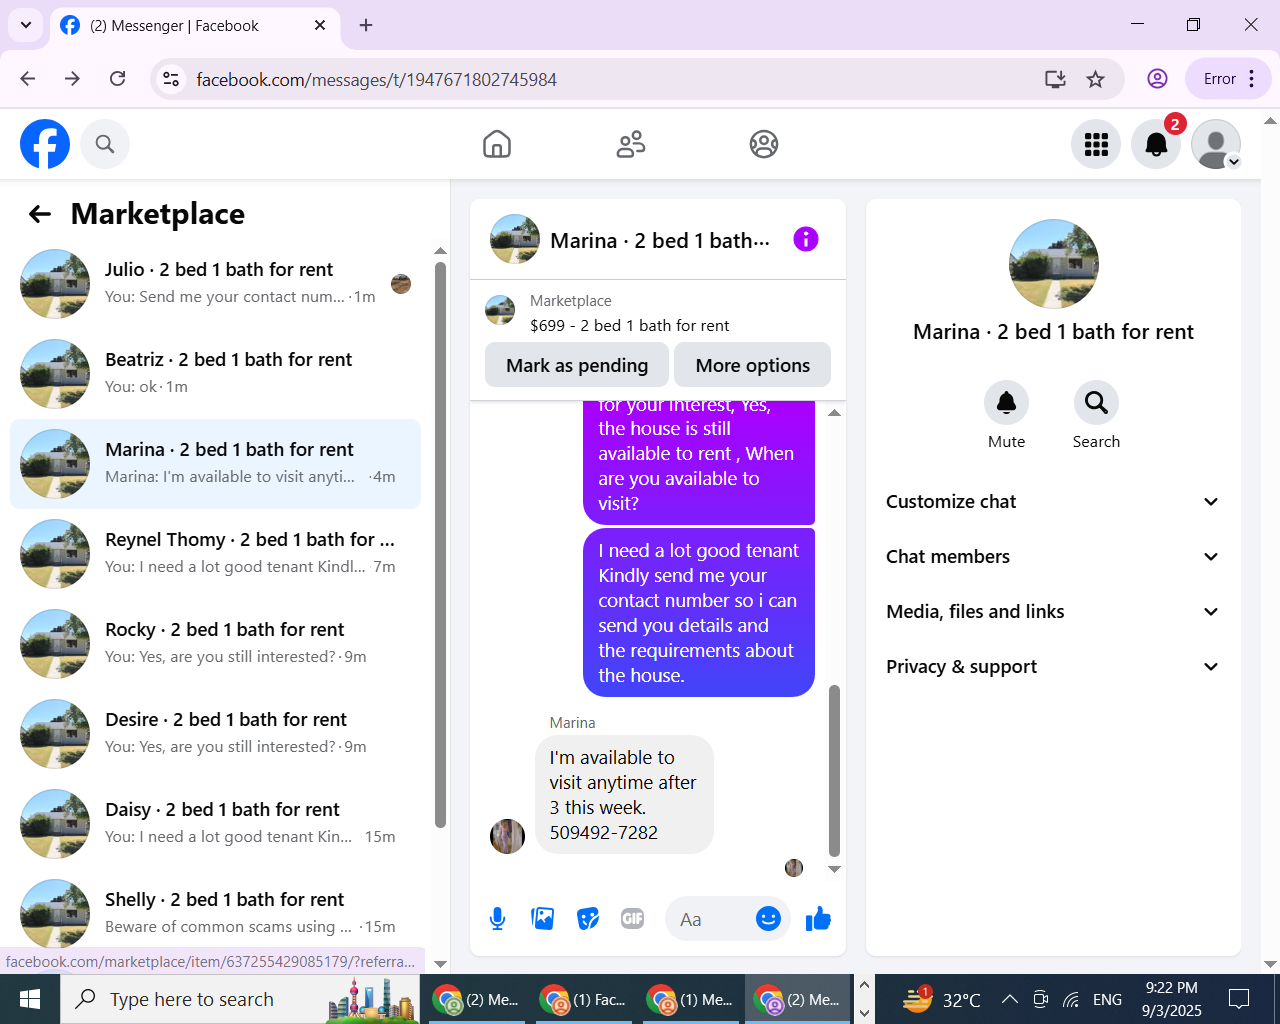Switch to the (1) Fac... taskbar window

coord(585,999)
